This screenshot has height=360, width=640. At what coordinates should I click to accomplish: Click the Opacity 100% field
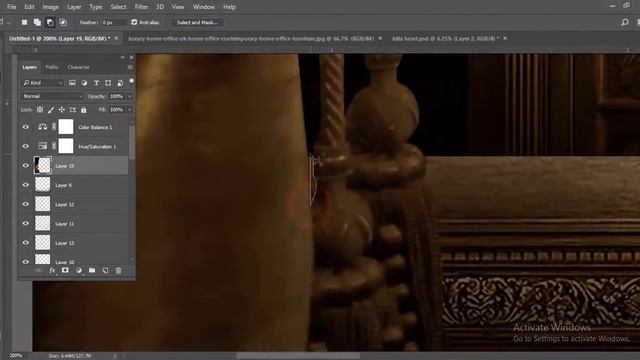(117, 96)
